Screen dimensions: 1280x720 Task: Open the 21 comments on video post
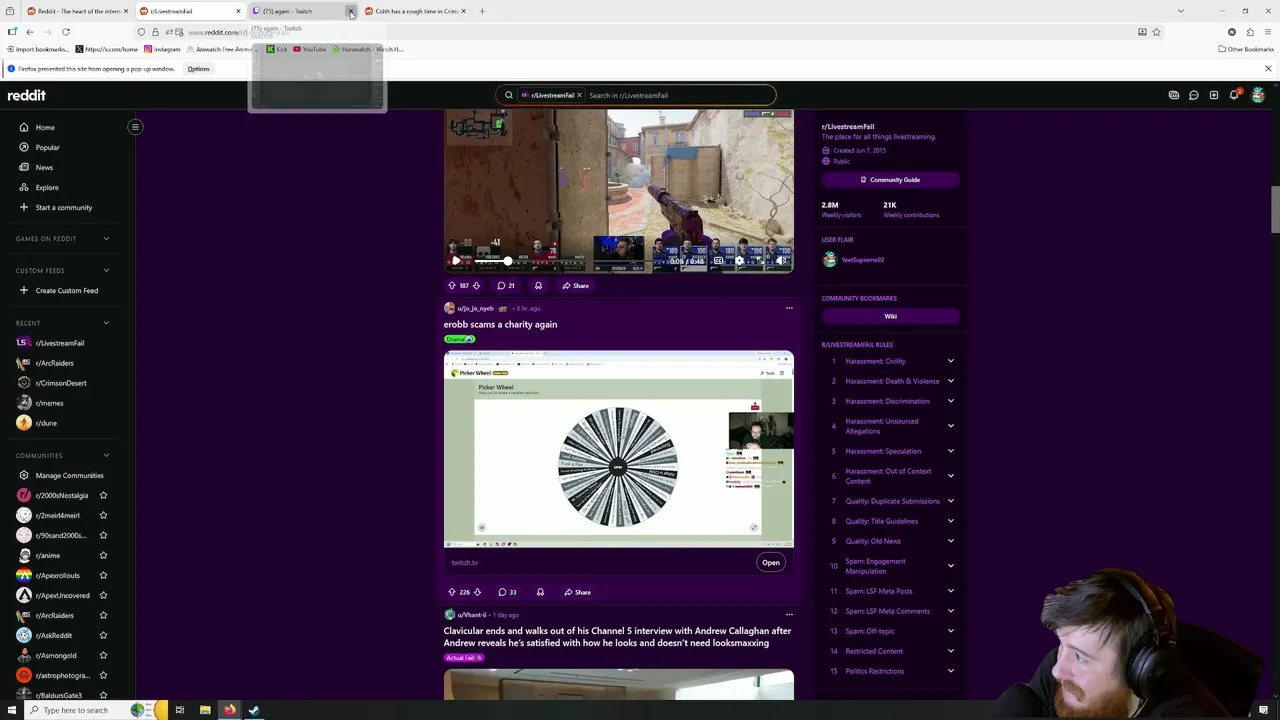[506, 286]
